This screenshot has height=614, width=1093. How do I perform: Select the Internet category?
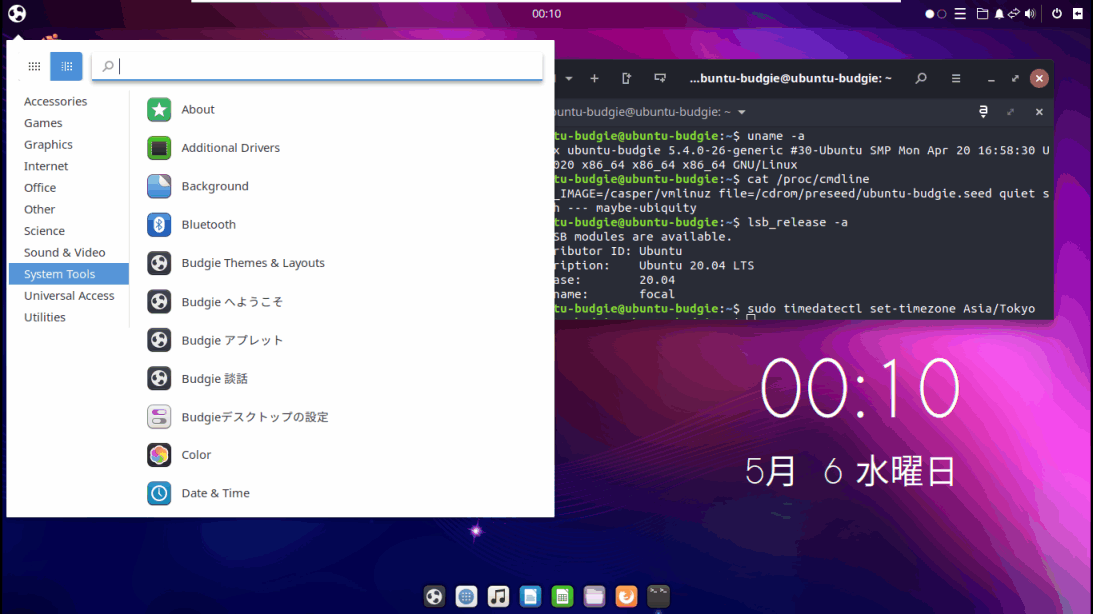coord(68,166)
